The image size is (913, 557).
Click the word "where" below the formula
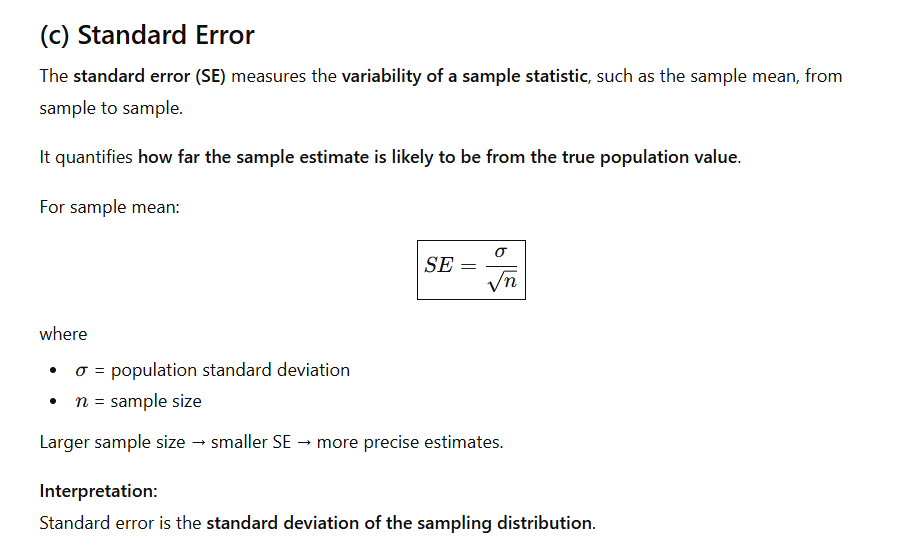[x=63, y=334]
